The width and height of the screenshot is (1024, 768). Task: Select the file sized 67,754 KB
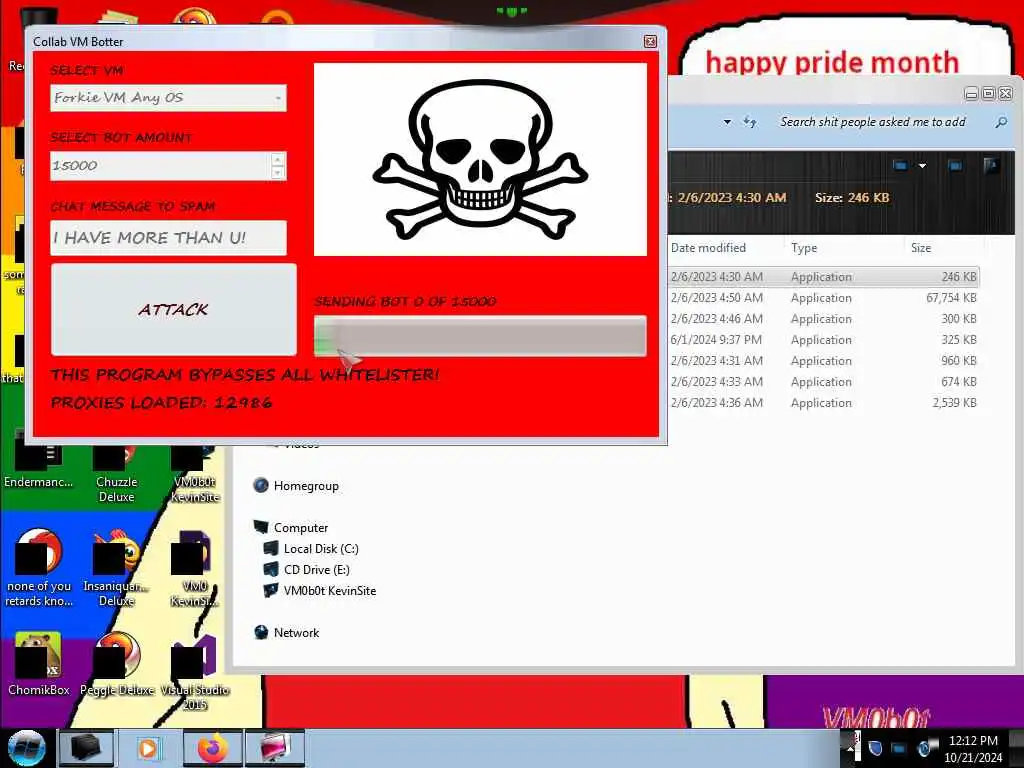824,298
